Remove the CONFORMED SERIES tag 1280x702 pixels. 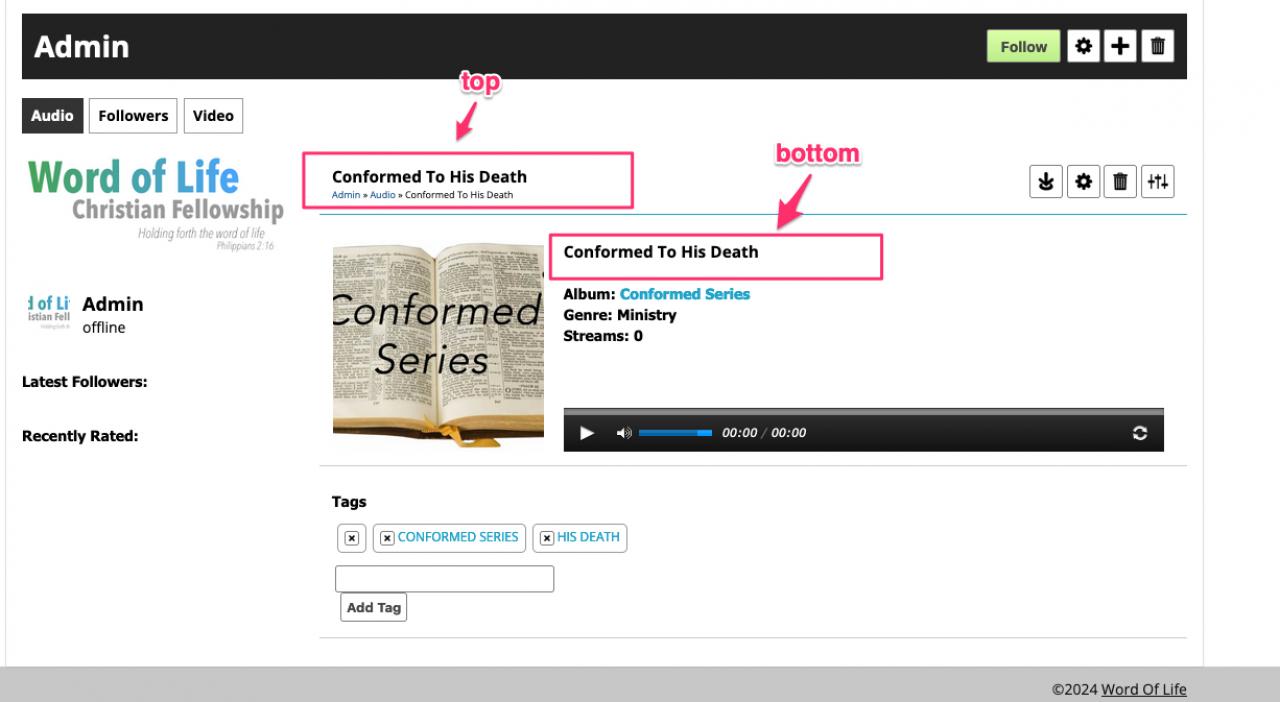click(x=387, y=538)
